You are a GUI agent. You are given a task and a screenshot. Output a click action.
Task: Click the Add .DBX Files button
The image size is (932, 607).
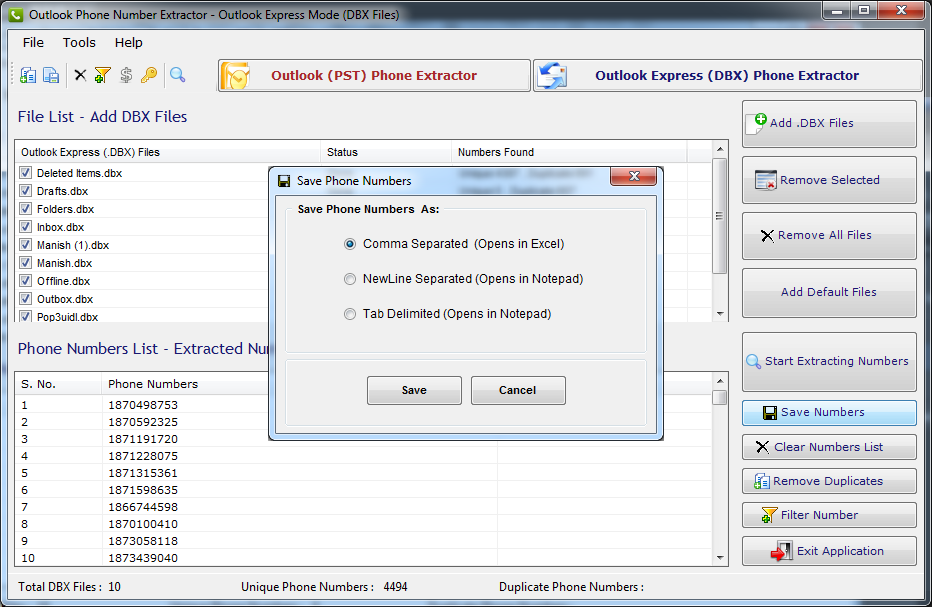829,124
